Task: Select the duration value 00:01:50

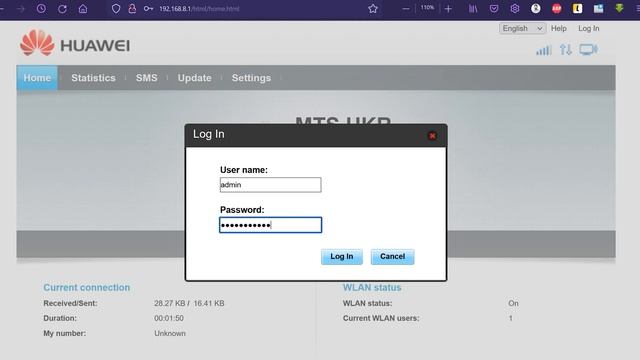Action: 169,318
